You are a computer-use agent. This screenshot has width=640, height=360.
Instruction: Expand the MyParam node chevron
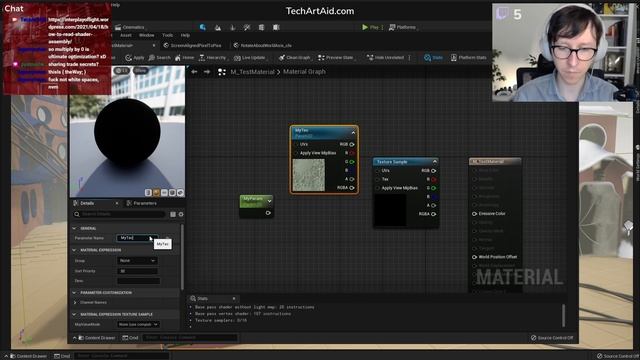[x=269, y=201]
